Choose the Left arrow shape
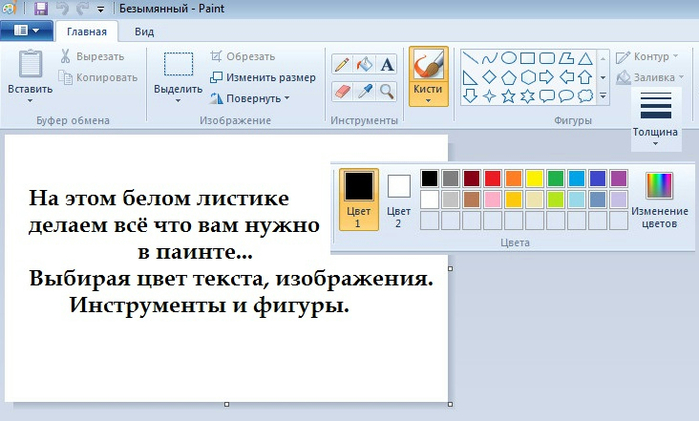 (x=566, y=77)
